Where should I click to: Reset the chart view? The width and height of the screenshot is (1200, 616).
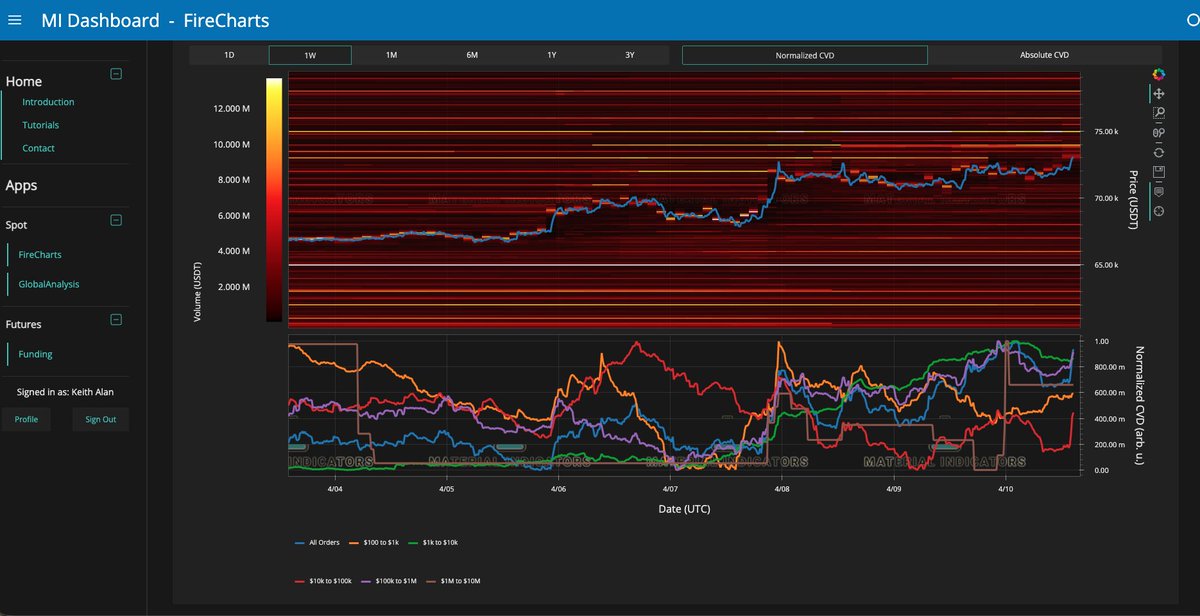[1159, 152]
